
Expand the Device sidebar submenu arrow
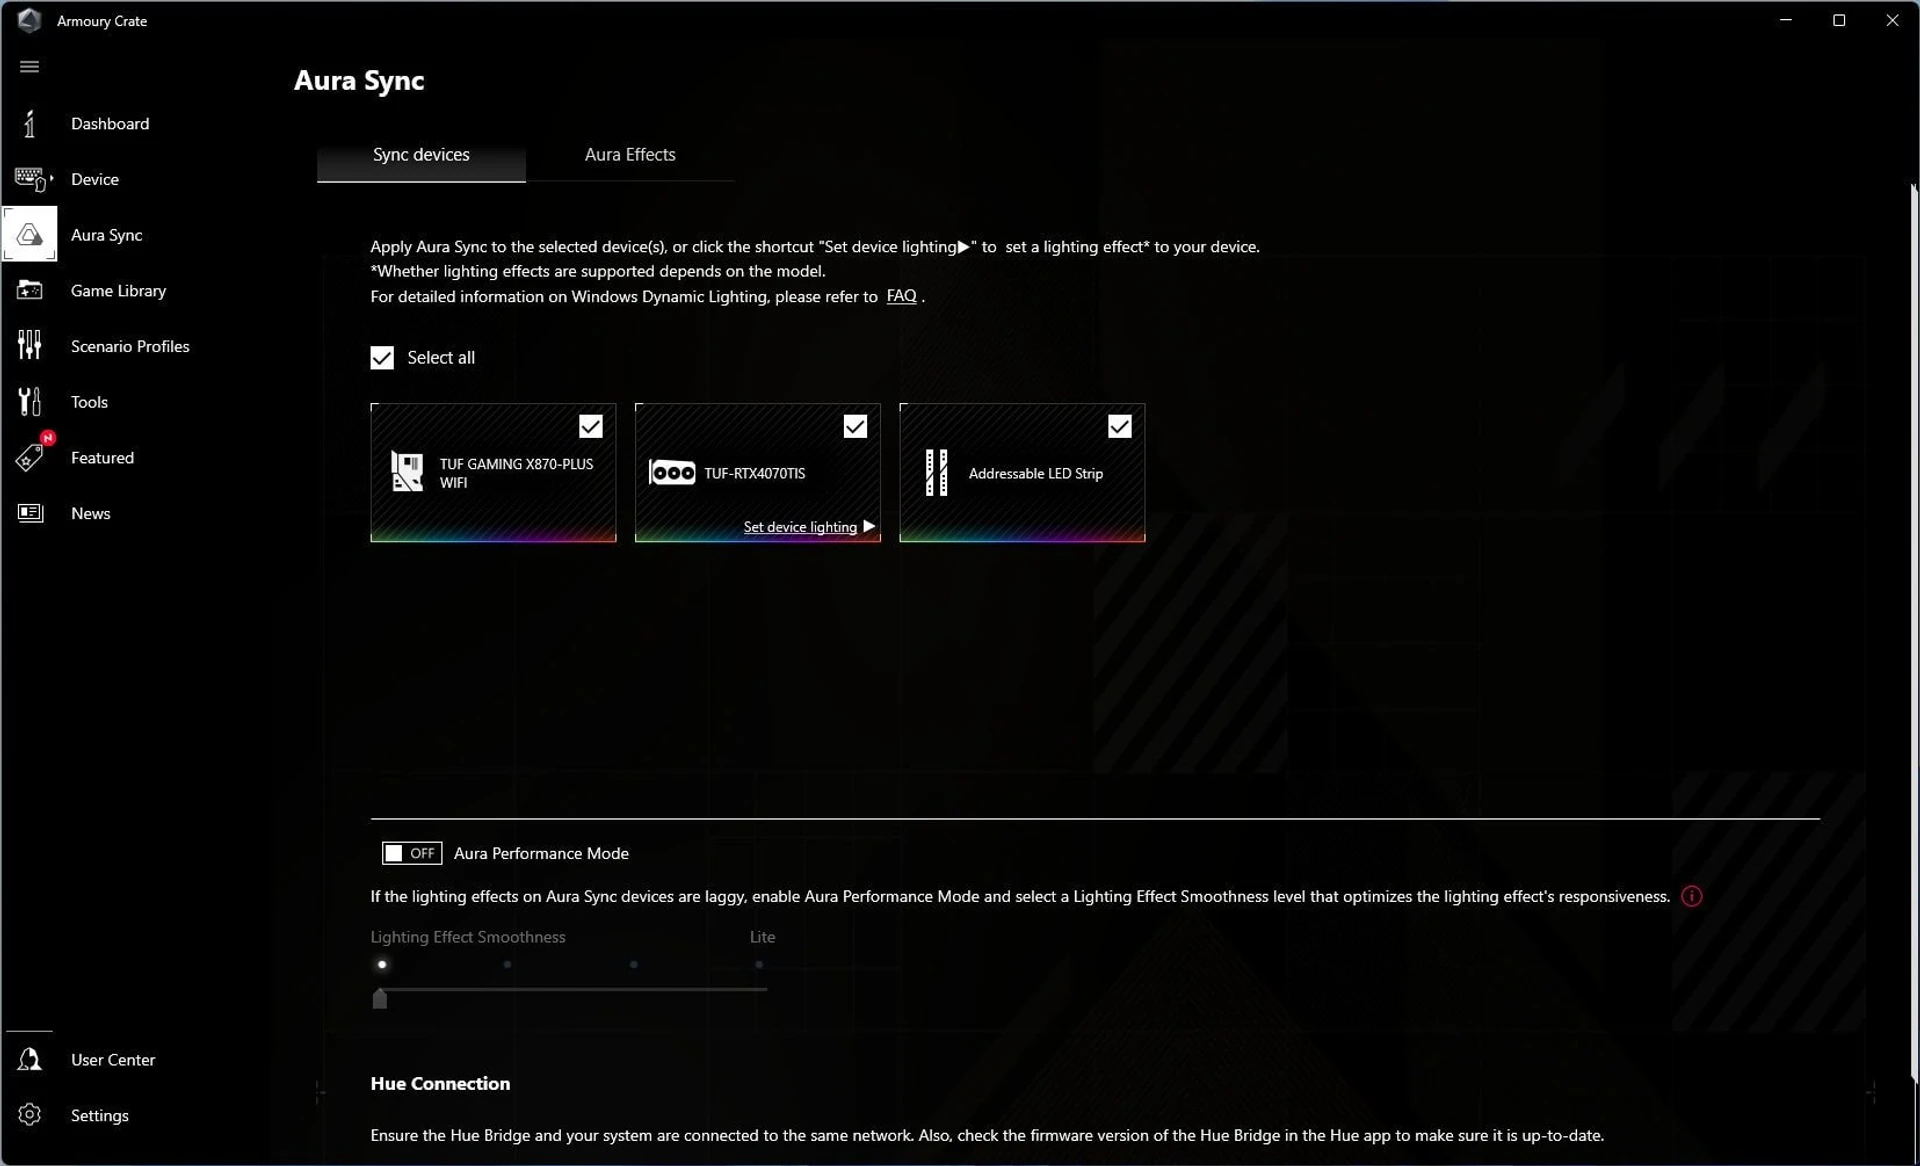coord(52,178)
